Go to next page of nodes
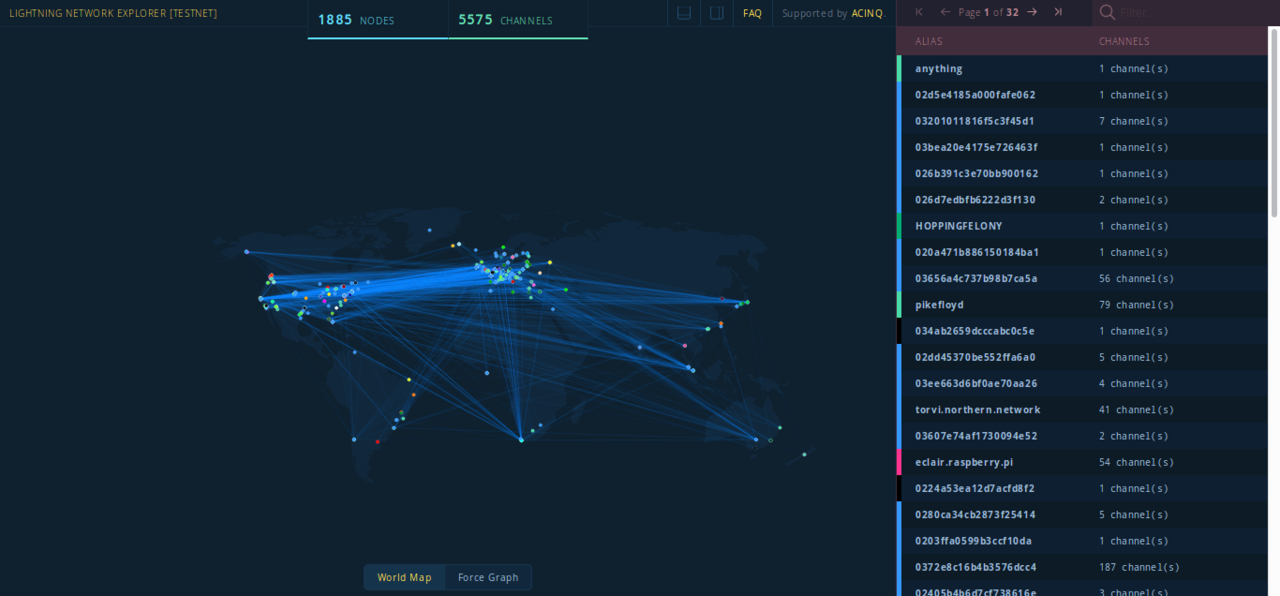 click(x=1032, y=12)
